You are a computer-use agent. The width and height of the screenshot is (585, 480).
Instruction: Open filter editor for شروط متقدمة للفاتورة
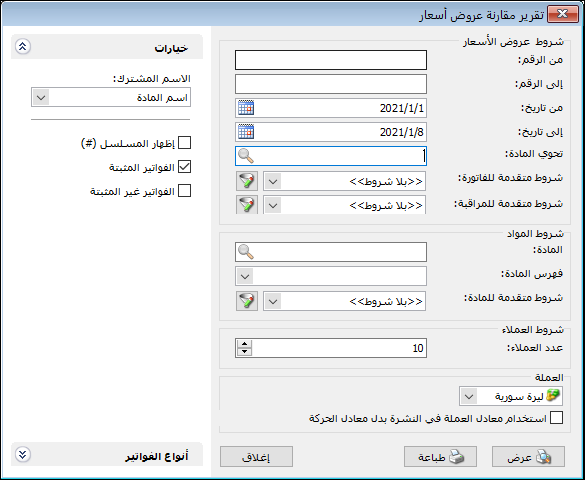pyautogui.click(x=247, y=181)
